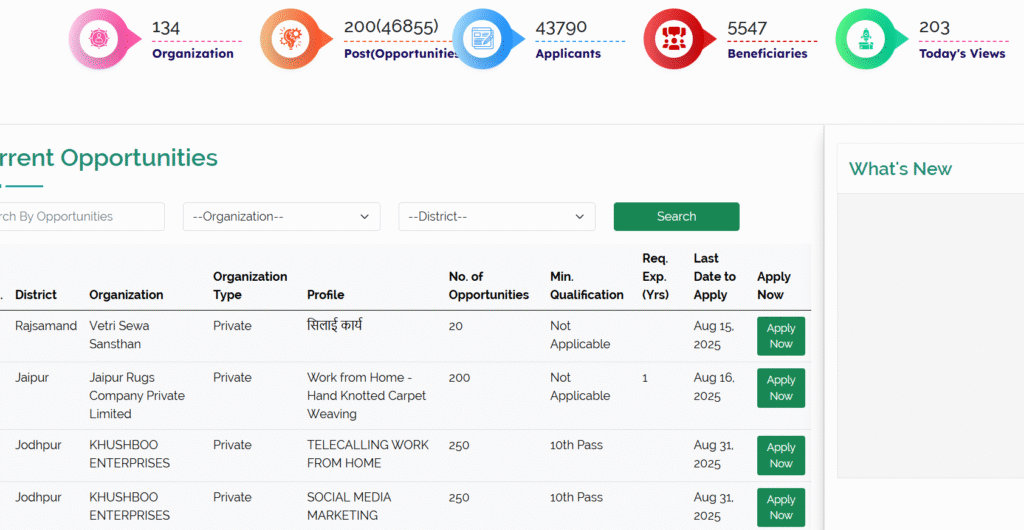Click the No. of Opportunities header
The image size is (1024, 530).
click(x=488, y=286)
